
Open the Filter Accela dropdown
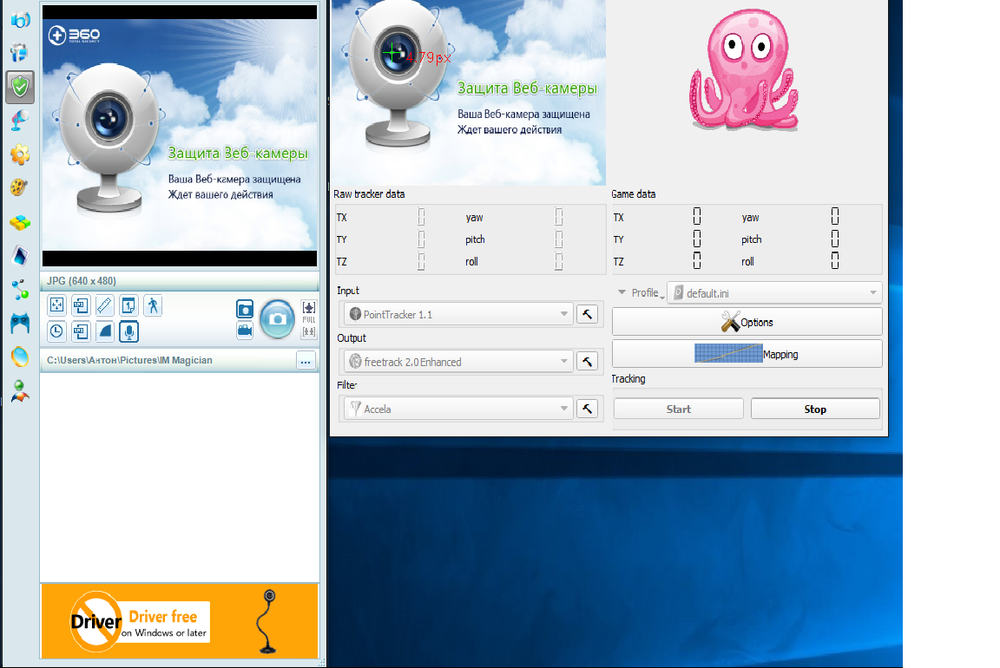coord(457,409)
